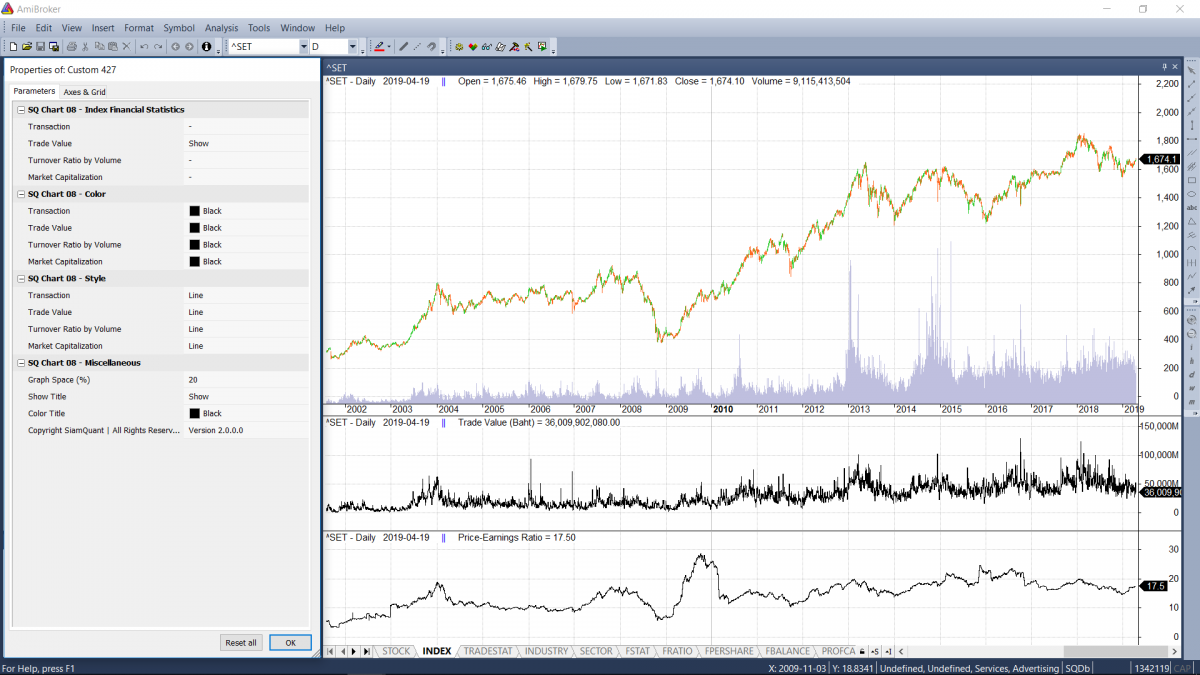Switch to the Axes & Grid tab
Image resolution: width=1200 pixels, height=675 pixels.
(x=85, y=92)
